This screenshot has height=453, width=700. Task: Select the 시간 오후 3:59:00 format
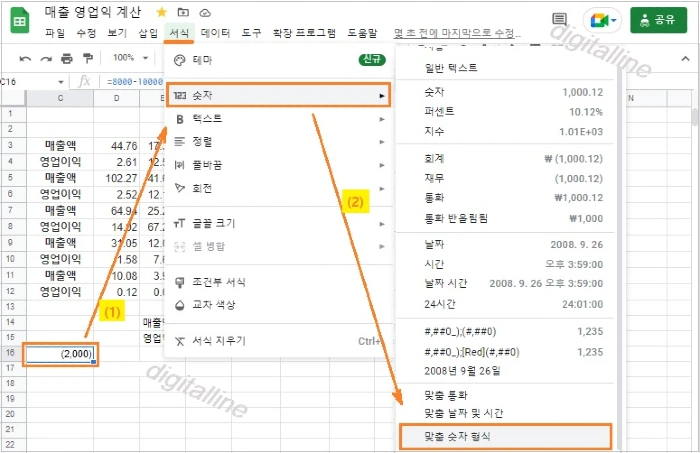[x=505, y=264]
